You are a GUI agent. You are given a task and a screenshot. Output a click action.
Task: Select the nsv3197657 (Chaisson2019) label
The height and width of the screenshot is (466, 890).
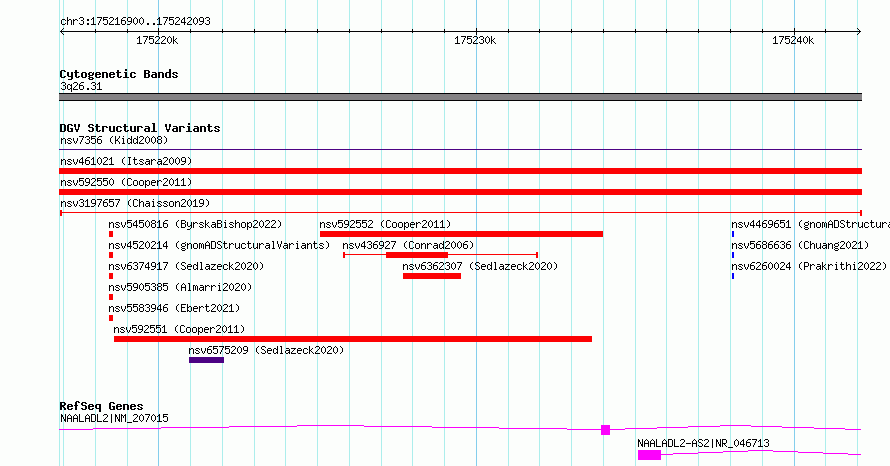[135, 203]
